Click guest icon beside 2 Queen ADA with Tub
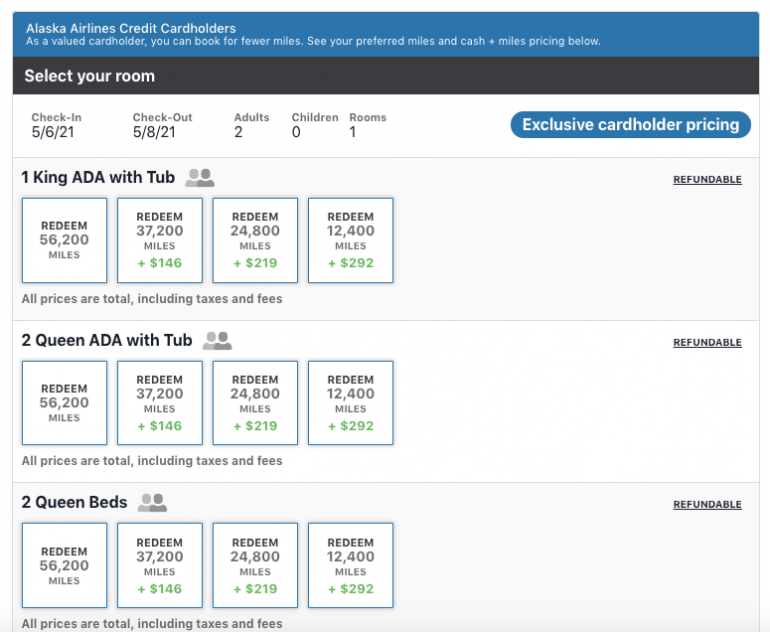 point(217,341)
